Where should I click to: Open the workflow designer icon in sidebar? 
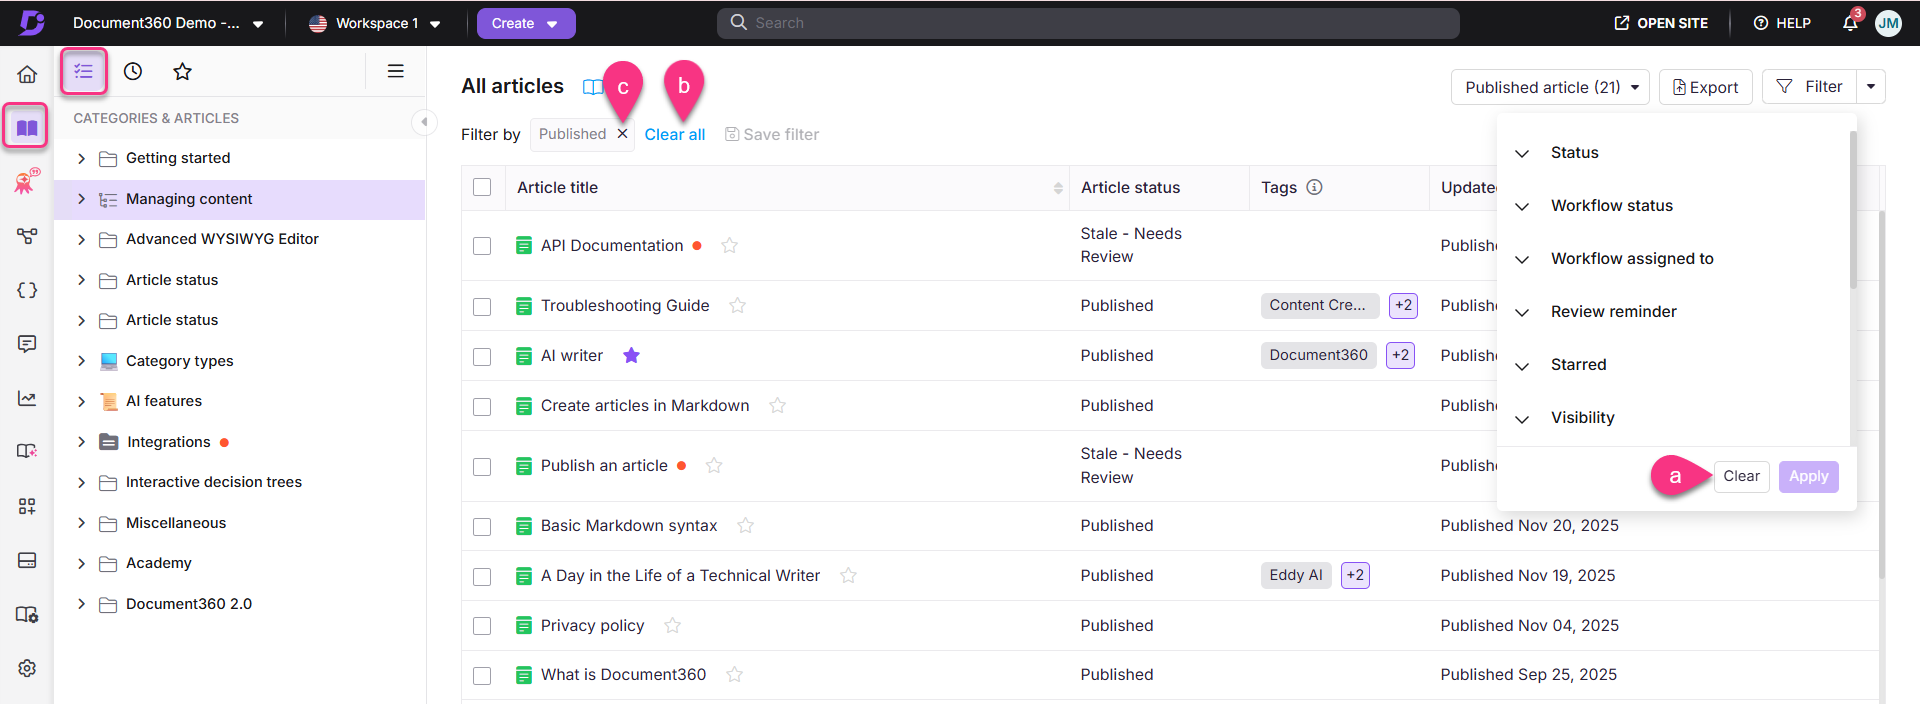(27, 236)
